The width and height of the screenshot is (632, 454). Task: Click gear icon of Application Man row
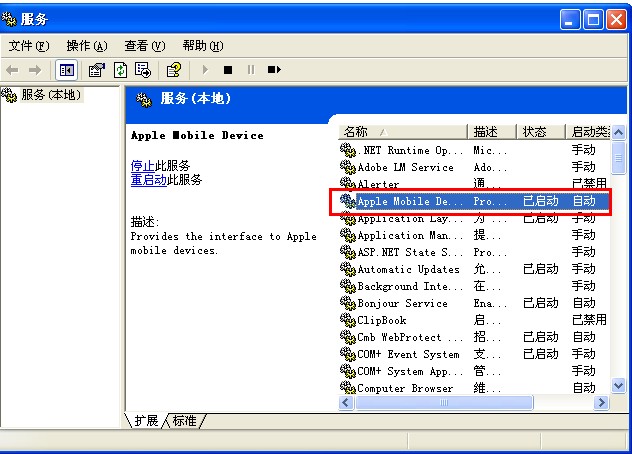pyautogui.click(x=347, y=235)
